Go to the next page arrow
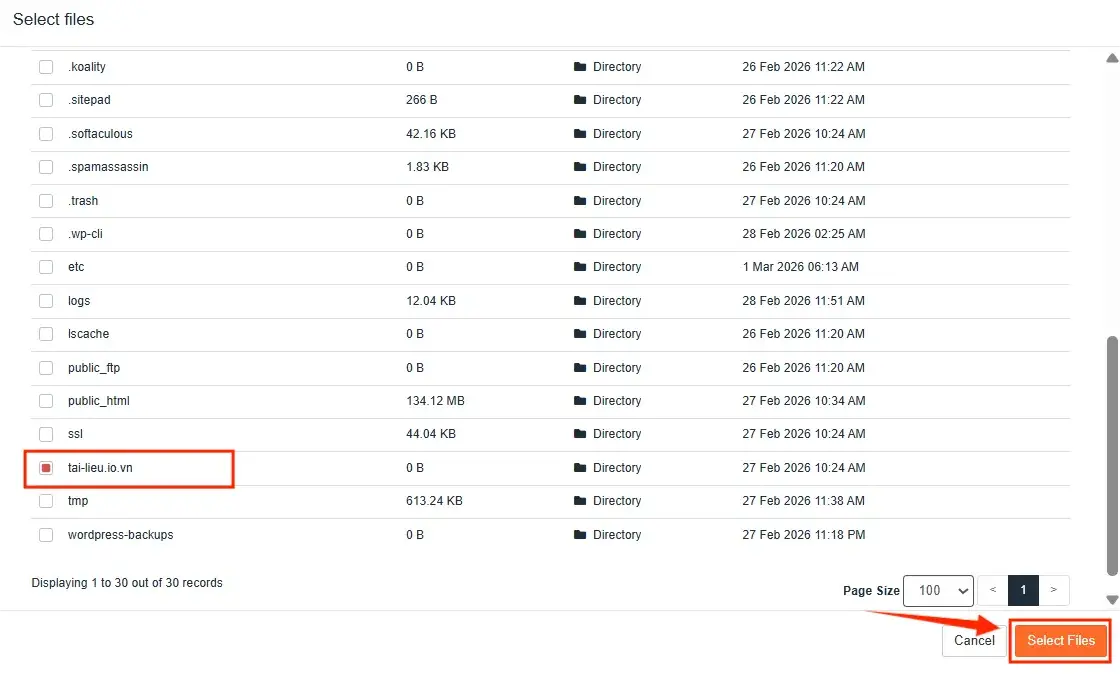The image size is (1120, 674). 1054,590
